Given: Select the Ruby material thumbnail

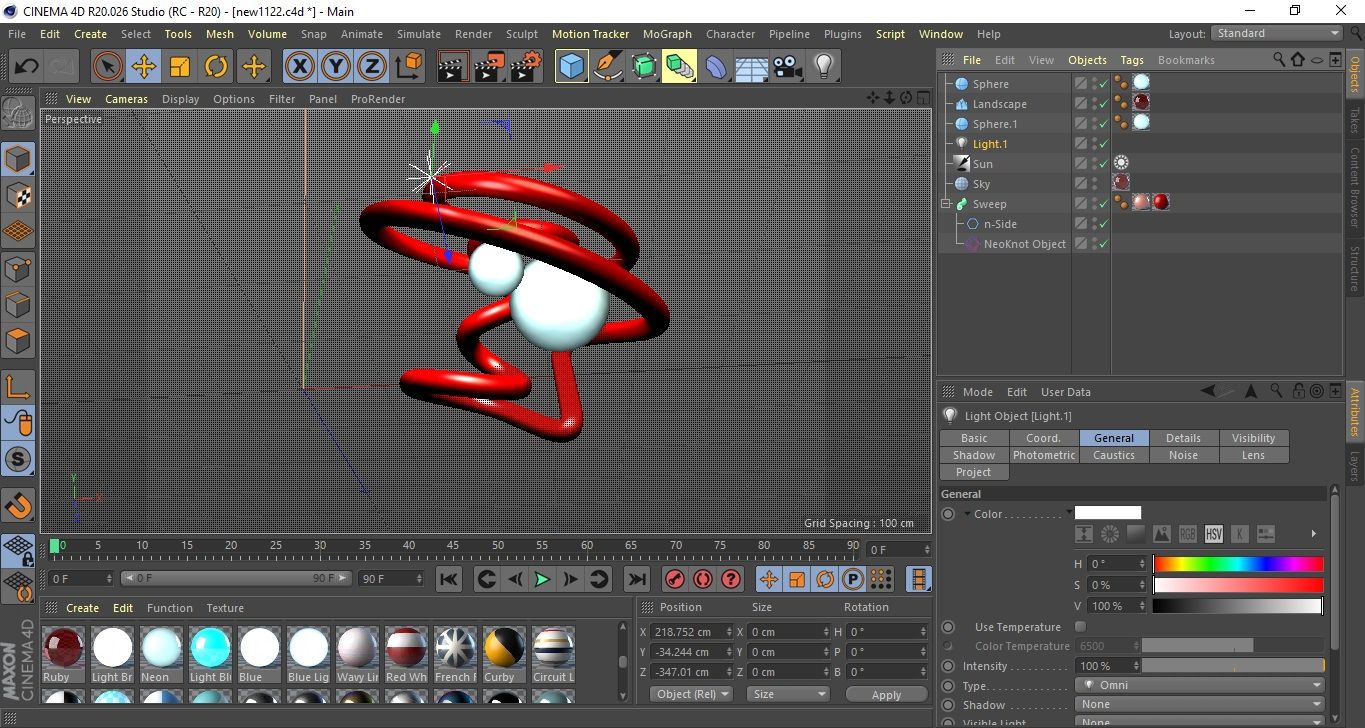Looking at the screenshot, I should pos(63,649).
